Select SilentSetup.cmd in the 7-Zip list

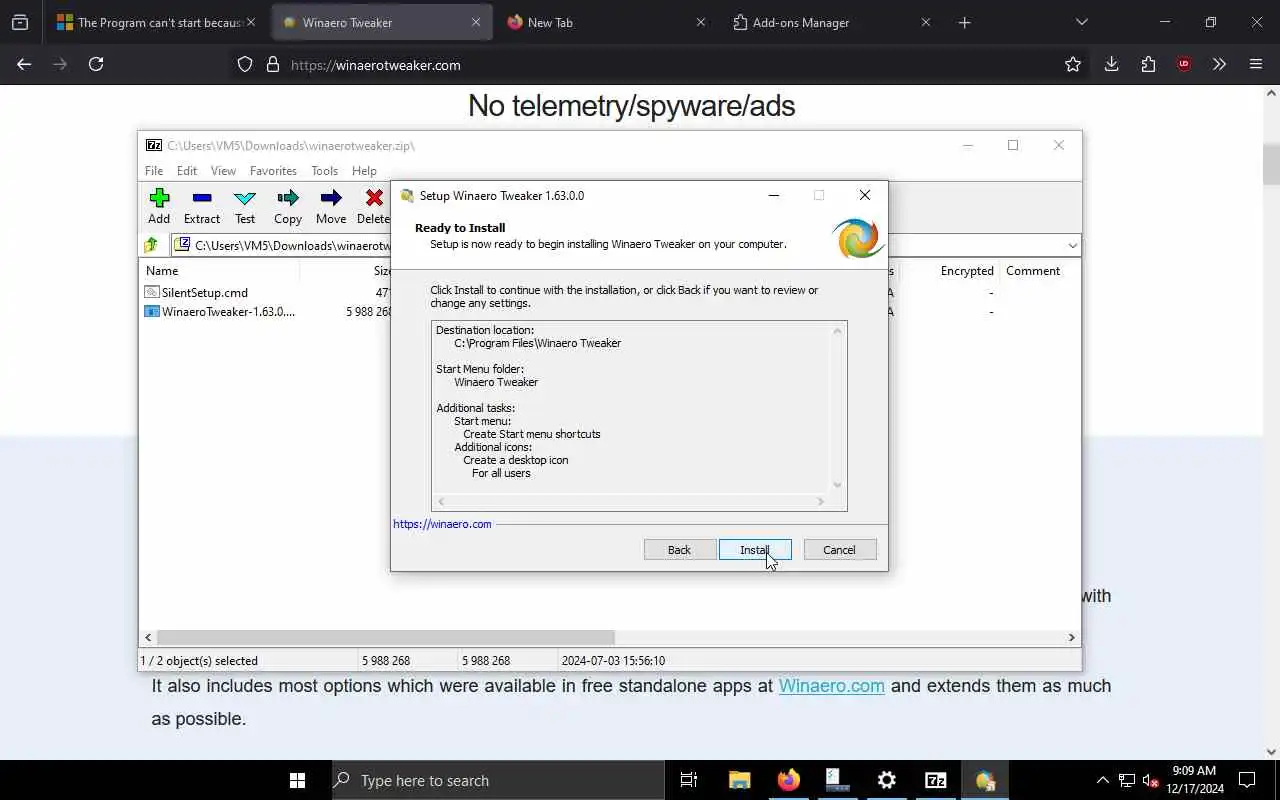click(205, 293)
